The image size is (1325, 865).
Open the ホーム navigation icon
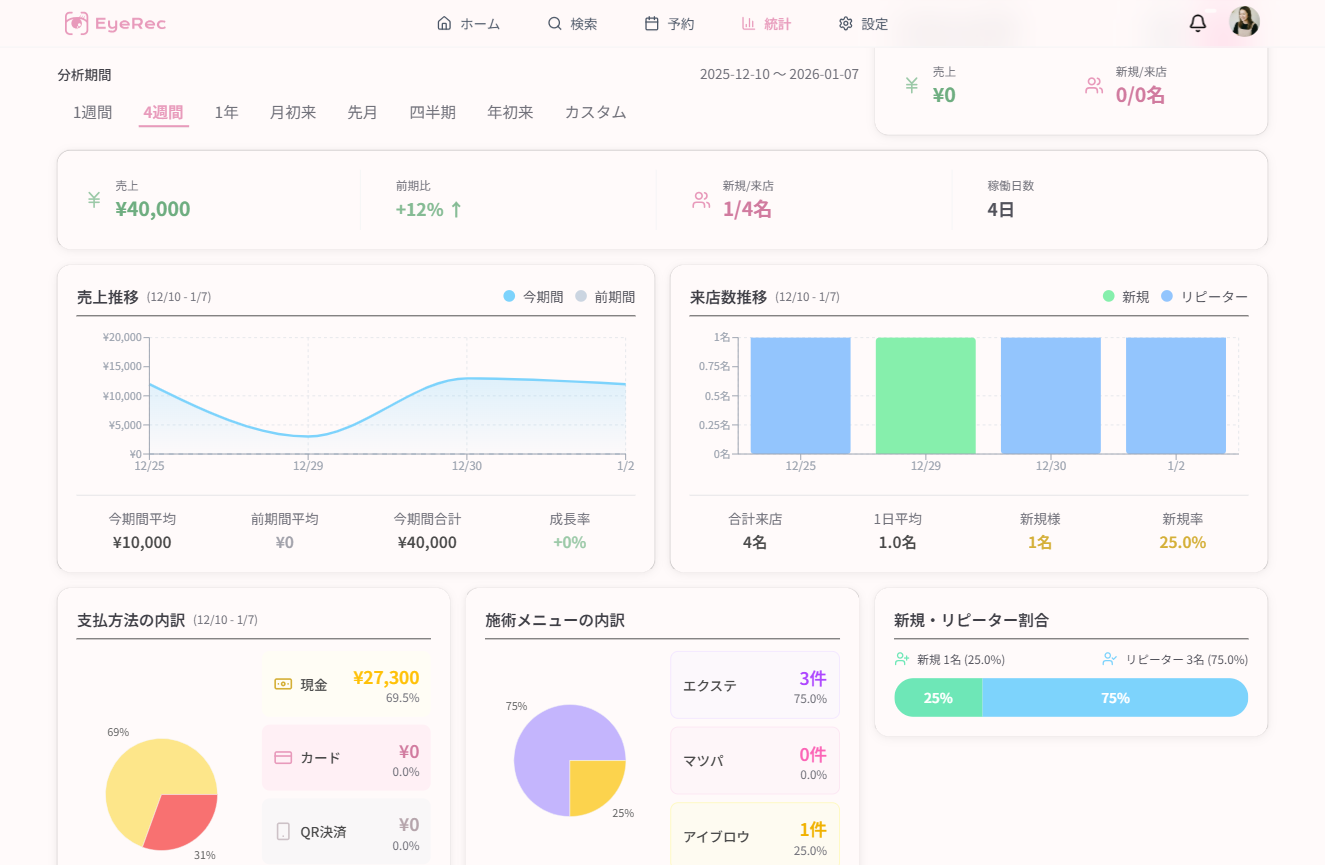click(x=444, y=23)
